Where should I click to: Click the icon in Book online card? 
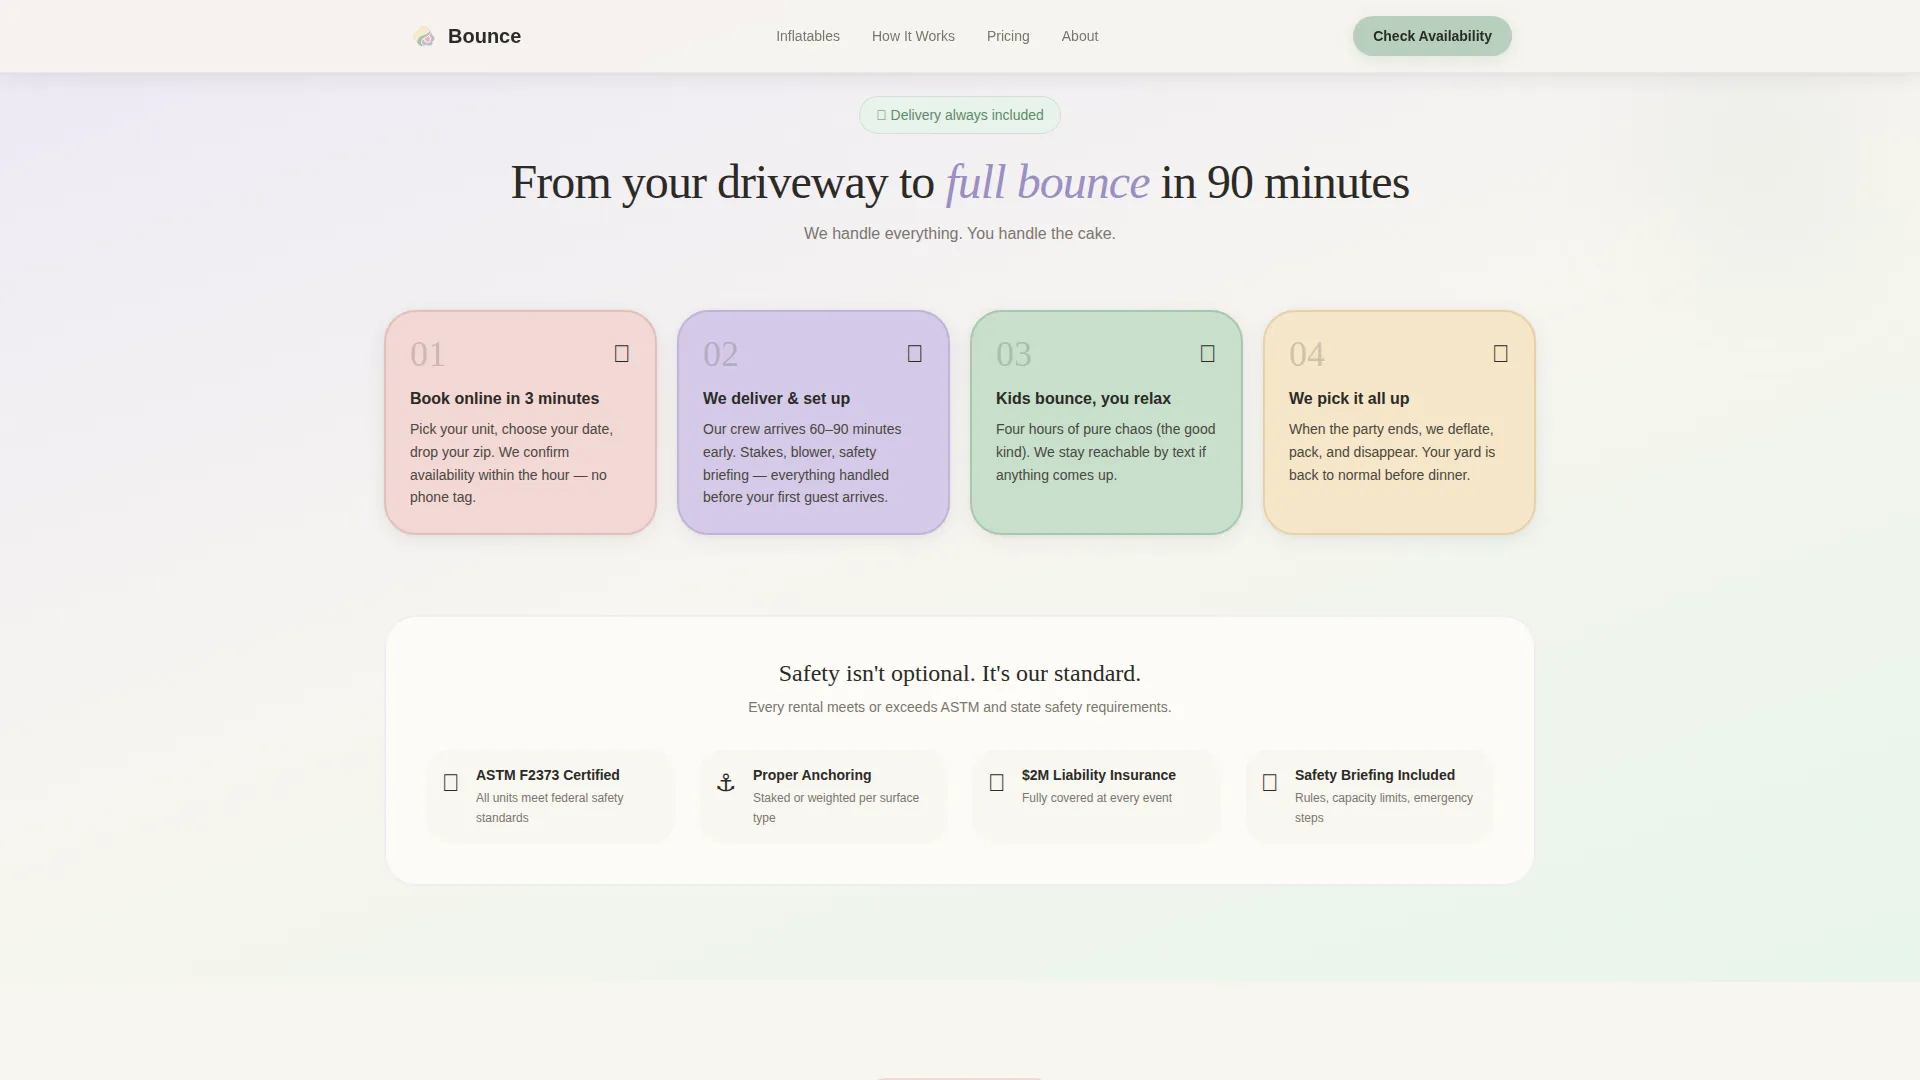click(622, 354)
